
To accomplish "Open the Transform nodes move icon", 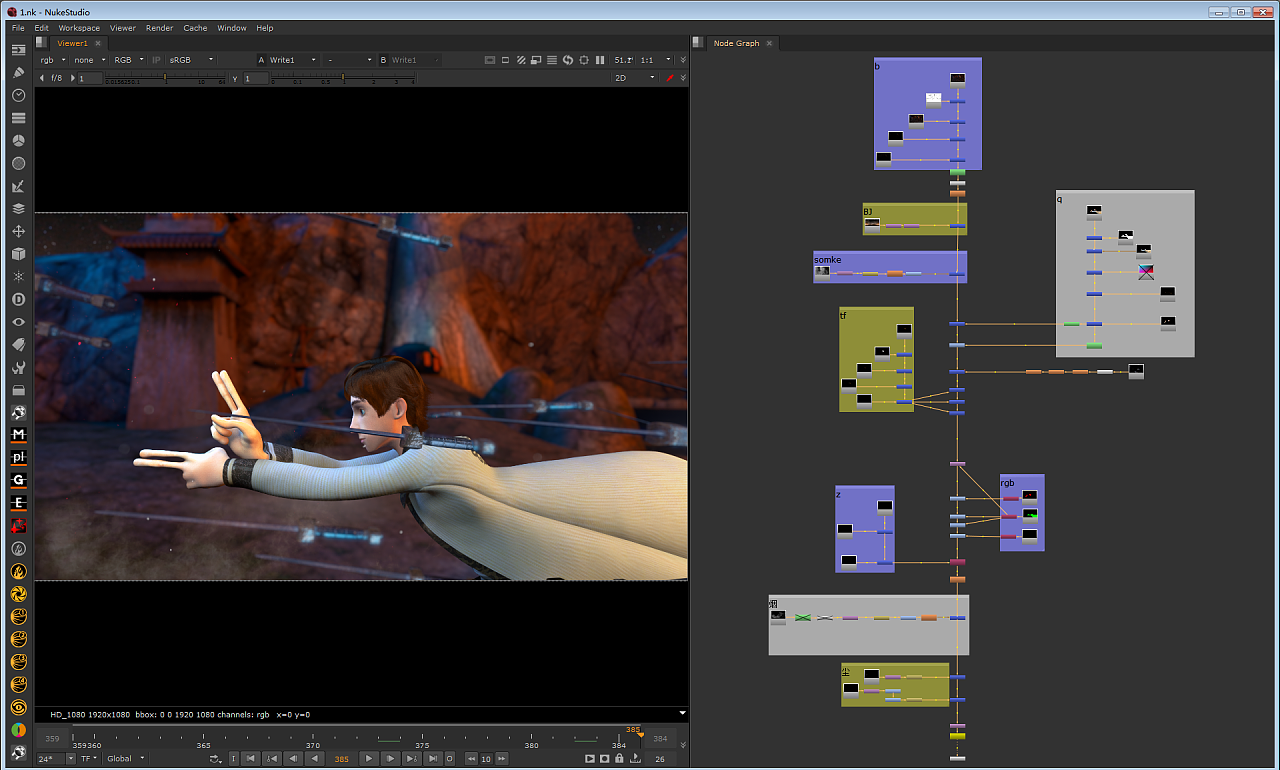I will (x=18, y=231).
